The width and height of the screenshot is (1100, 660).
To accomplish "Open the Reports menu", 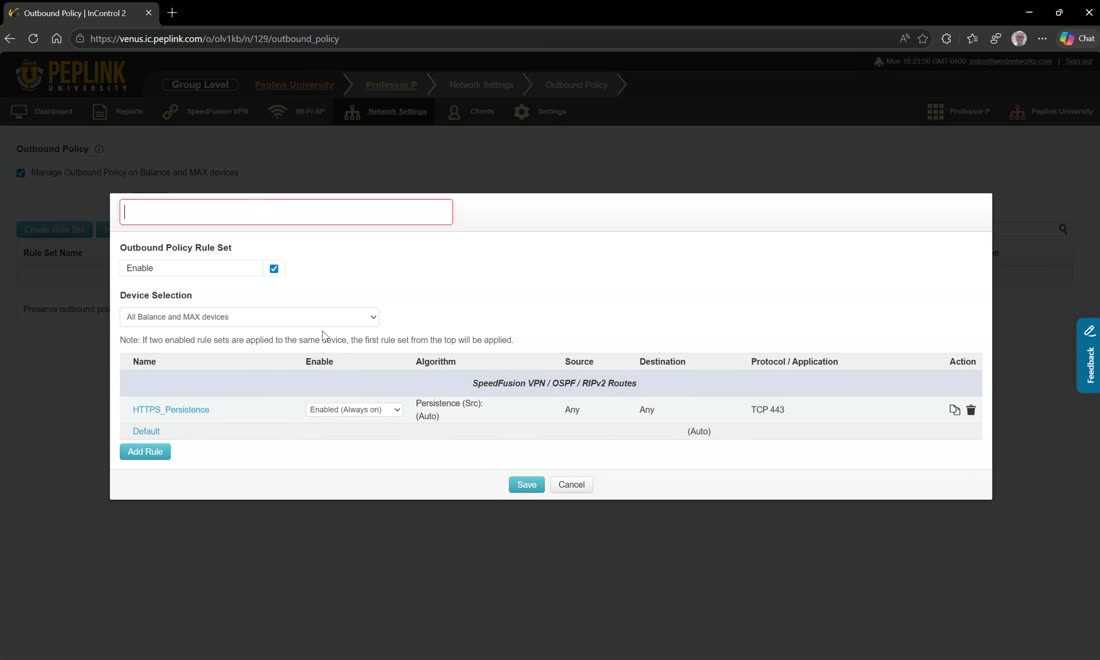I will pos(118,112).
